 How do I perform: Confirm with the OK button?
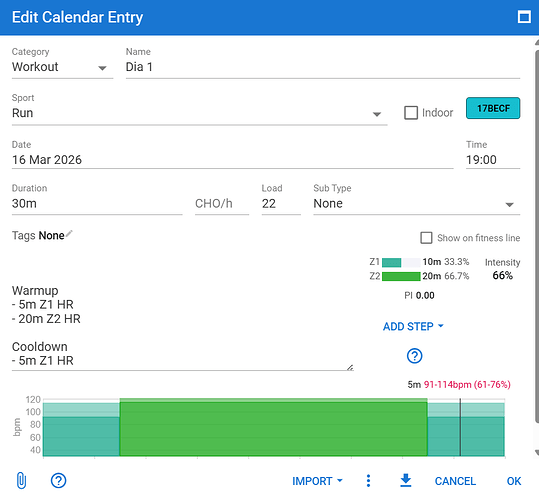pyautogui.click(x=514, y=481)
